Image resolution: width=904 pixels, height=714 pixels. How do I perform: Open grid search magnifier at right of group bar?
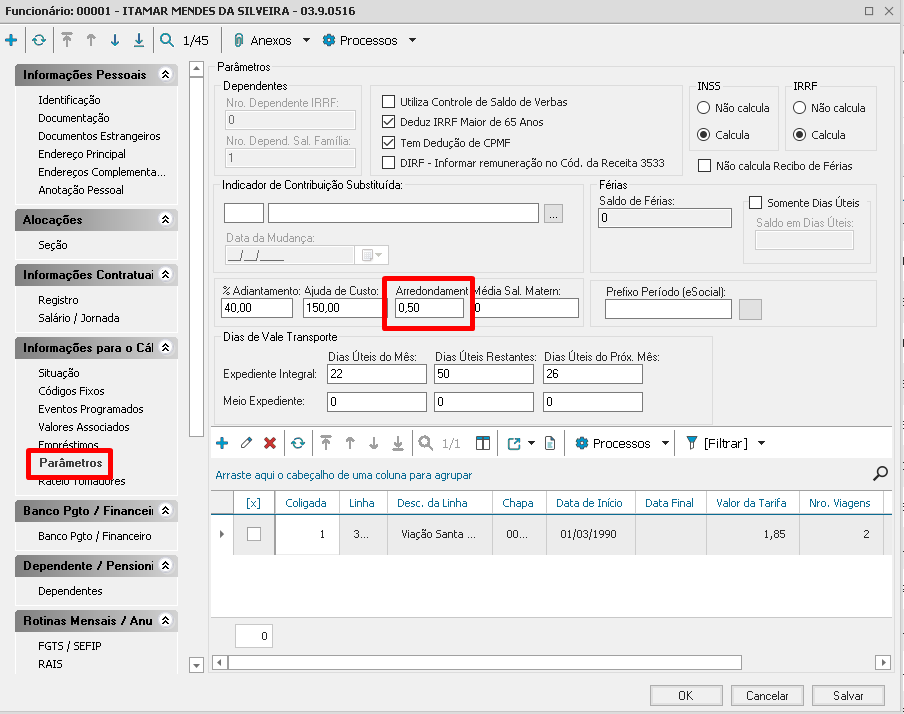(880, 474)
